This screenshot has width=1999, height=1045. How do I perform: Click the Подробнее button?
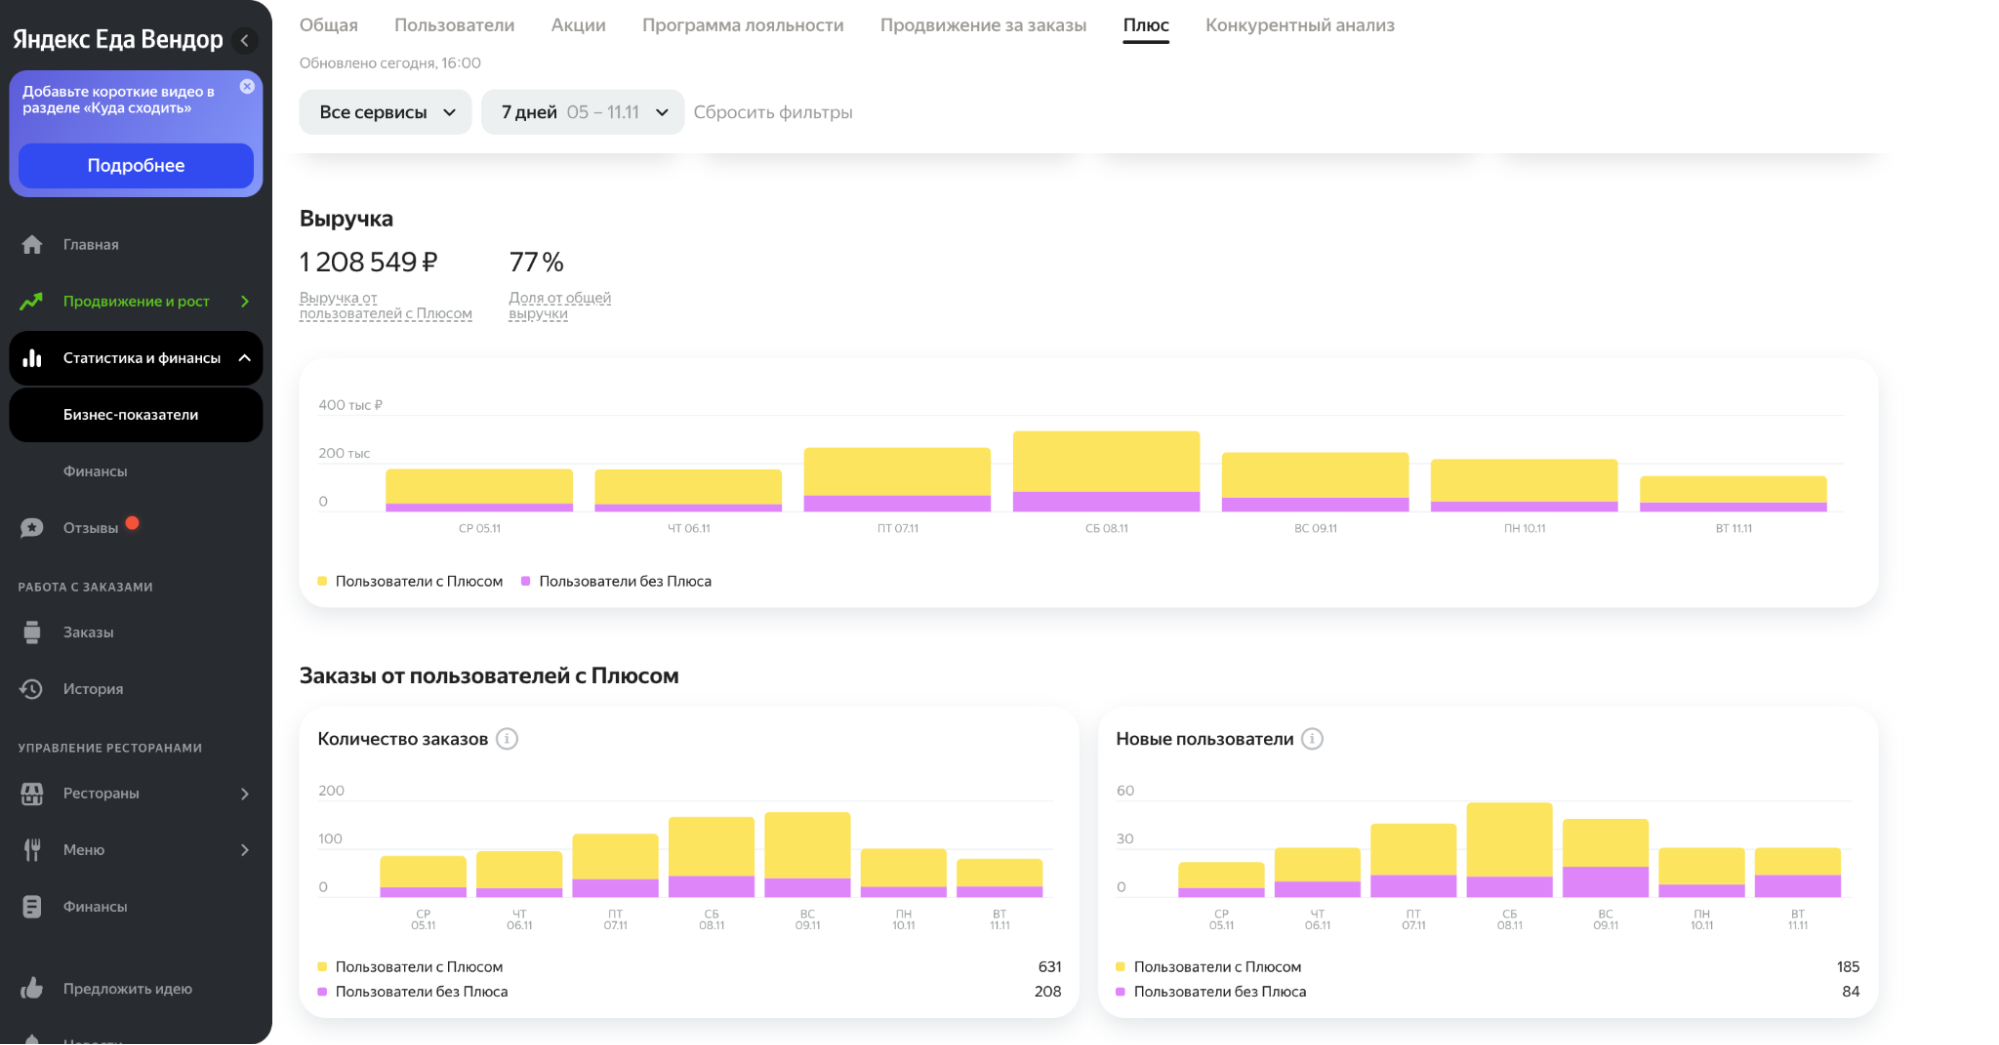coord(136,166)
